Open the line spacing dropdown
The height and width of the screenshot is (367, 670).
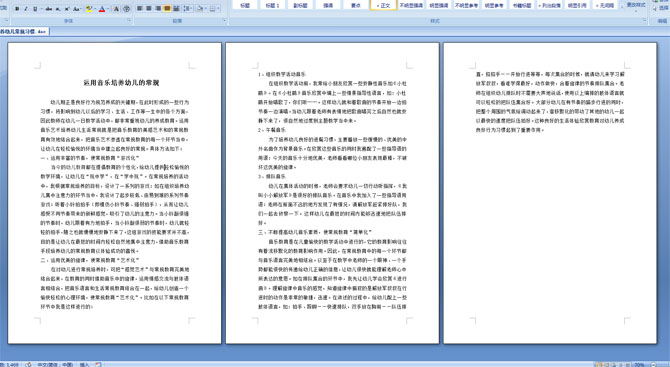pyautogui.click(x=188, y=9)
